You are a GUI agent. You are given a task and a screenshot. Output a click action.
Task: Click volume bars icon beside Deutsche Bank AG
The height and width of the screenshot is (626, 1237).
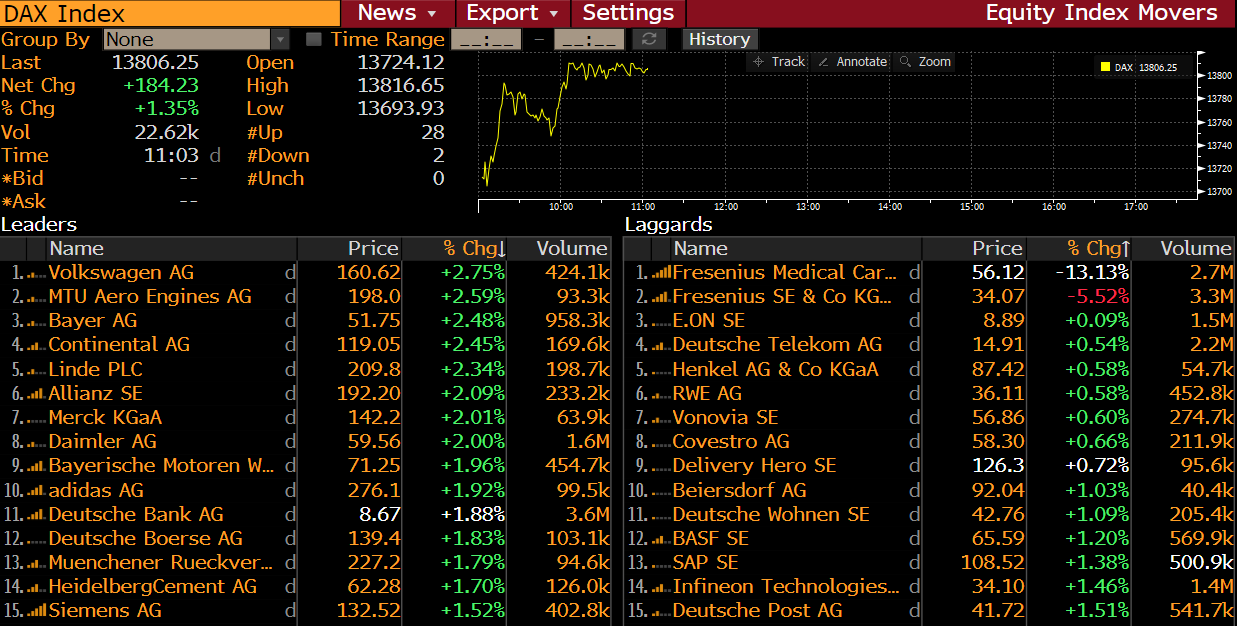point(36,515)
